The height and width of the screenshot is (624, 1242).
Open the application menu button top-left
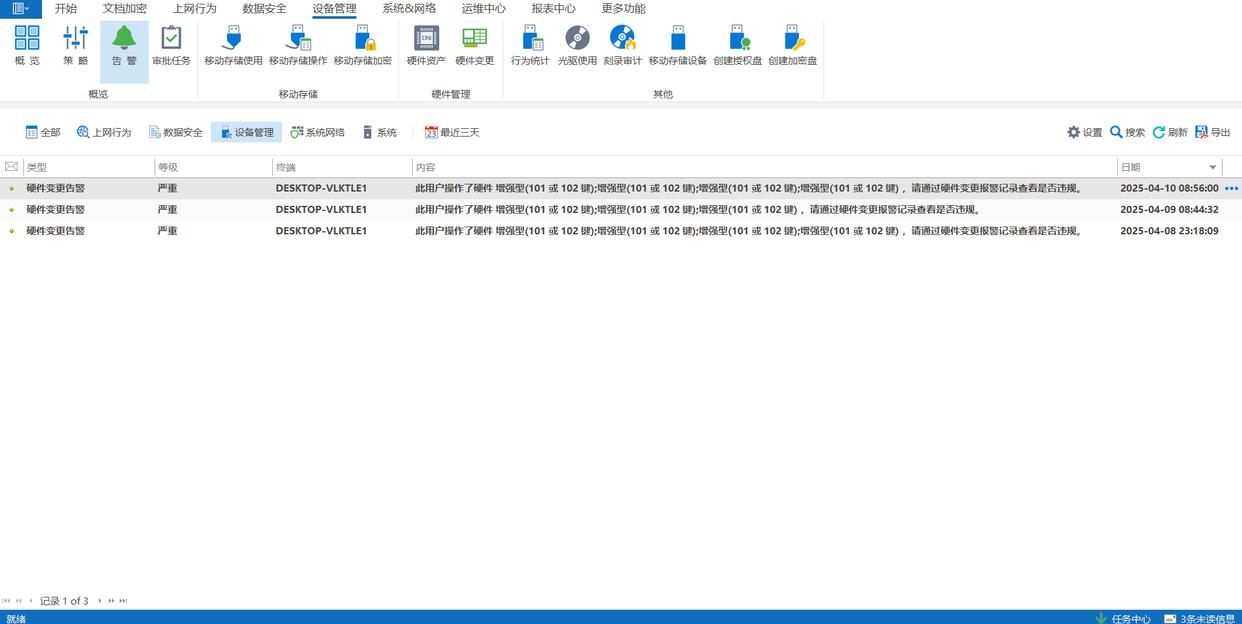coord(20,8)
